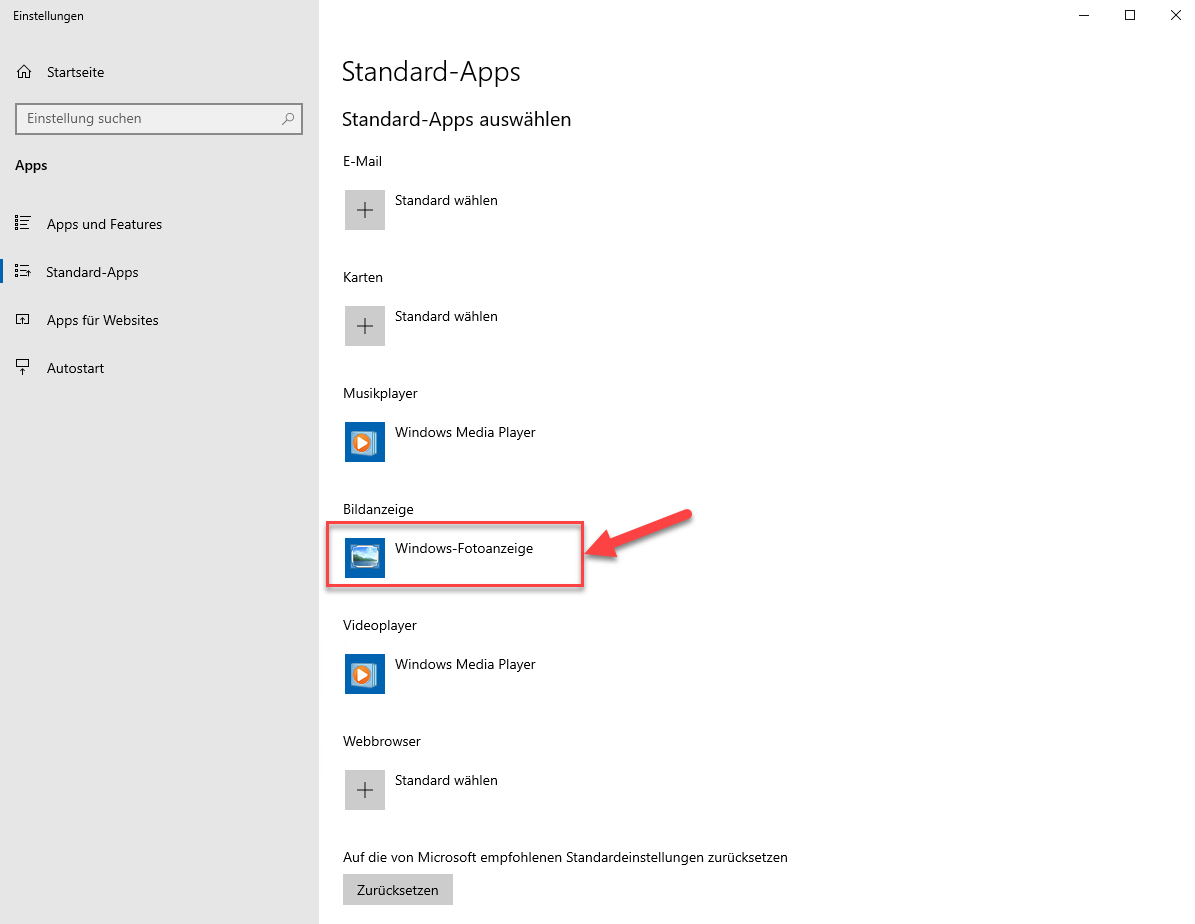Viewport: 1195px width, 924px height.
Task: Click the Apps sidebar section header
Action: (31, 165)
